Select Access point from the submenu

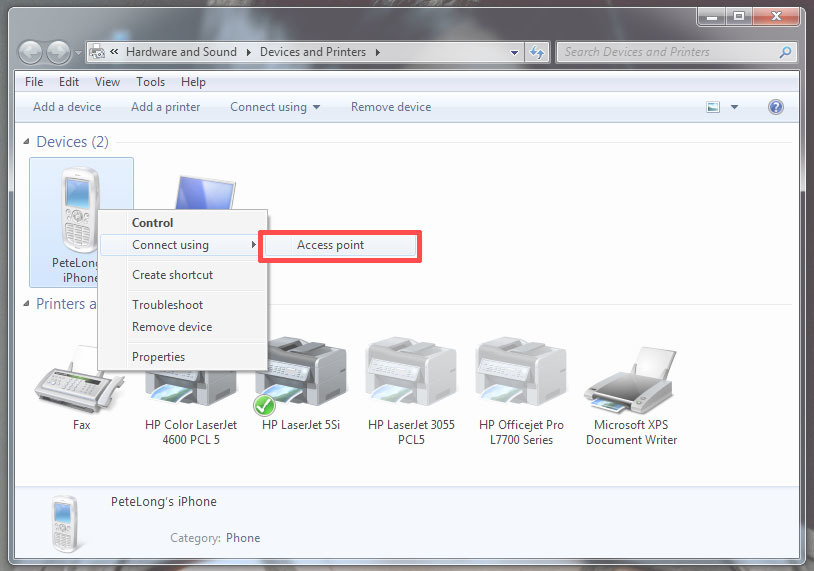click(340, 245)
